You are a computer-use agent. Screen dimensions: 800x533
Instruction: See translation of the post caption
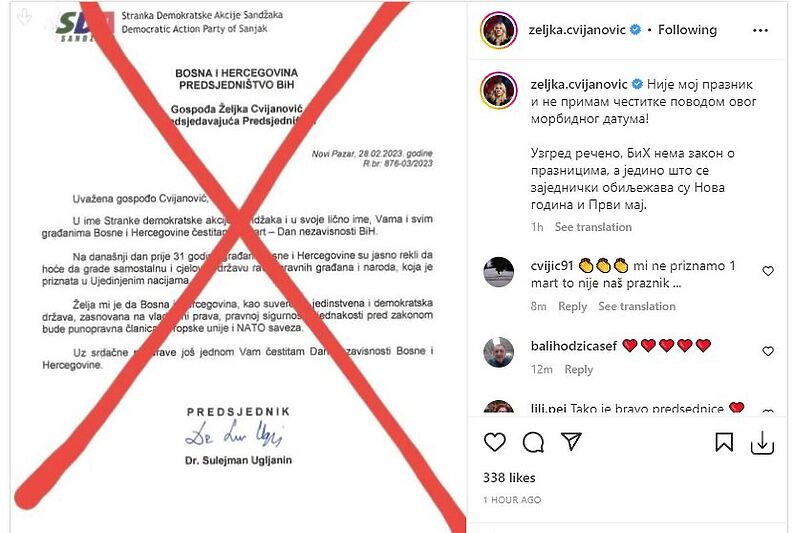(593, 227)
